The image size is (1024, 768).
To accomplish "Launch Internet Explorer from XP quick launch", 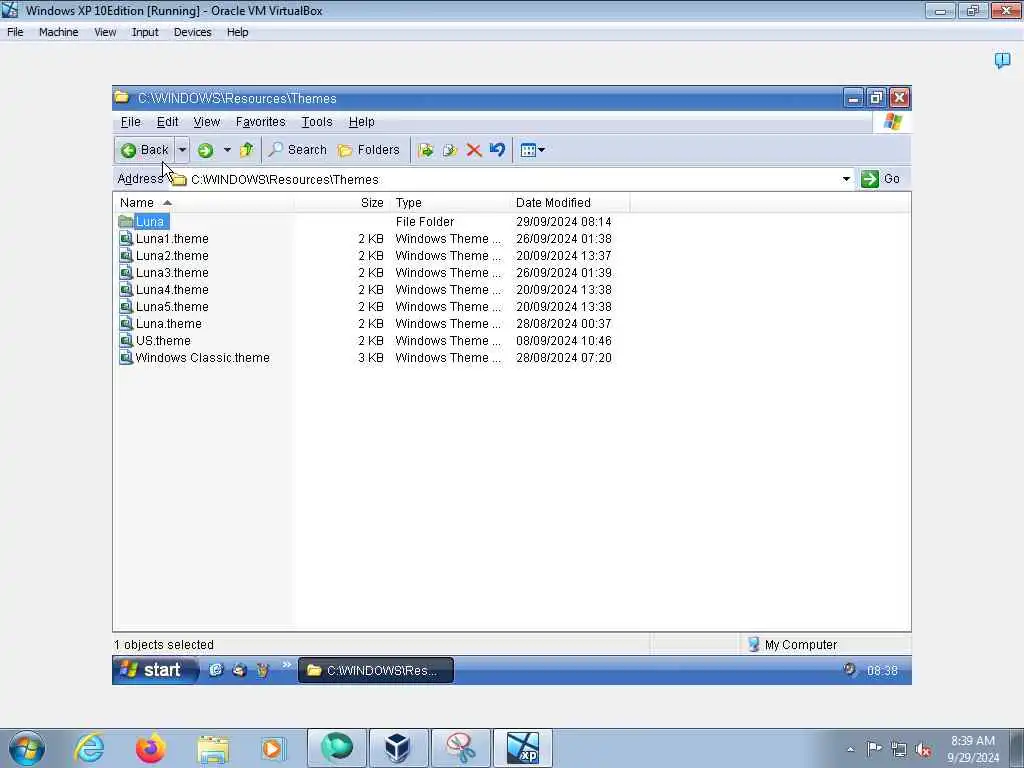I will 216,670.
